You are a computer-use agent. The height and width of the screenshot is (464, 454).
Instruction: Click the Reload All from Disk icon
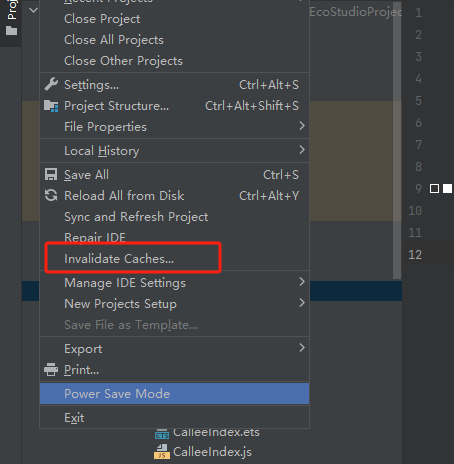[51, 196]
